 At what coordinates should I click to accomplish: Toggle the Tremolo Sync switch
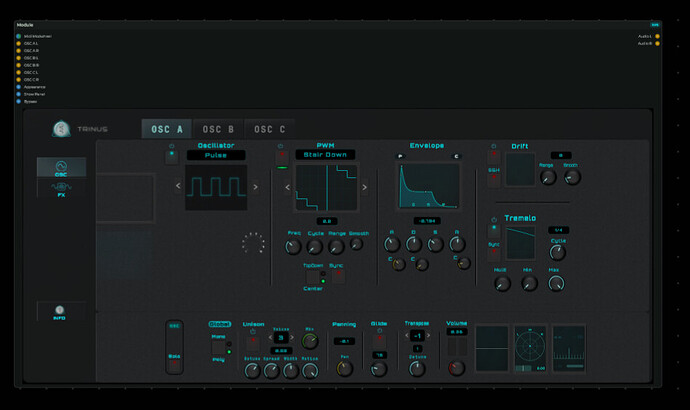click(x=494, y=254)
